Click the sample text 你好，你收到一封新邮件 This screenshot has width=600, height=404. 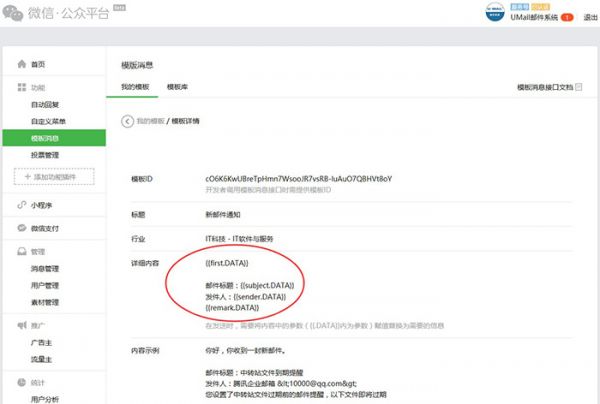click(246, 350)
